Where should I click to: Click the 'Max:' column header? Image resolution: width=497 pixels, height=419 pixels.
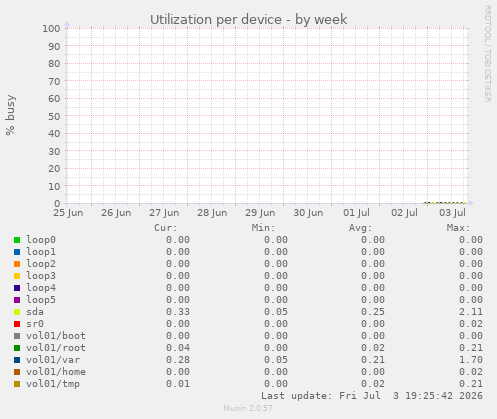click(458, 228)
